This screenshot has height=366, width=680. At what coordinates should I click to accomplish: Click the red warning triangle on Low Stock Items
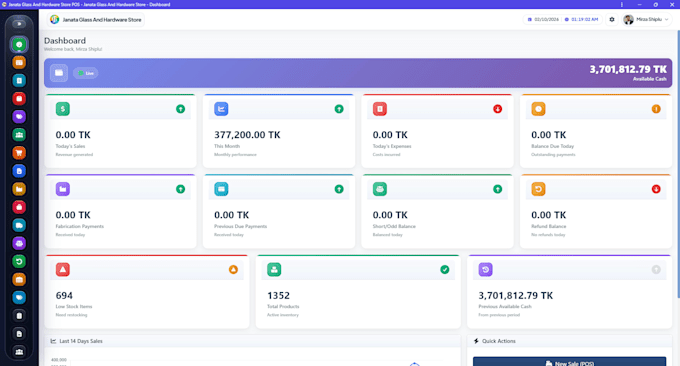[62, 270]
